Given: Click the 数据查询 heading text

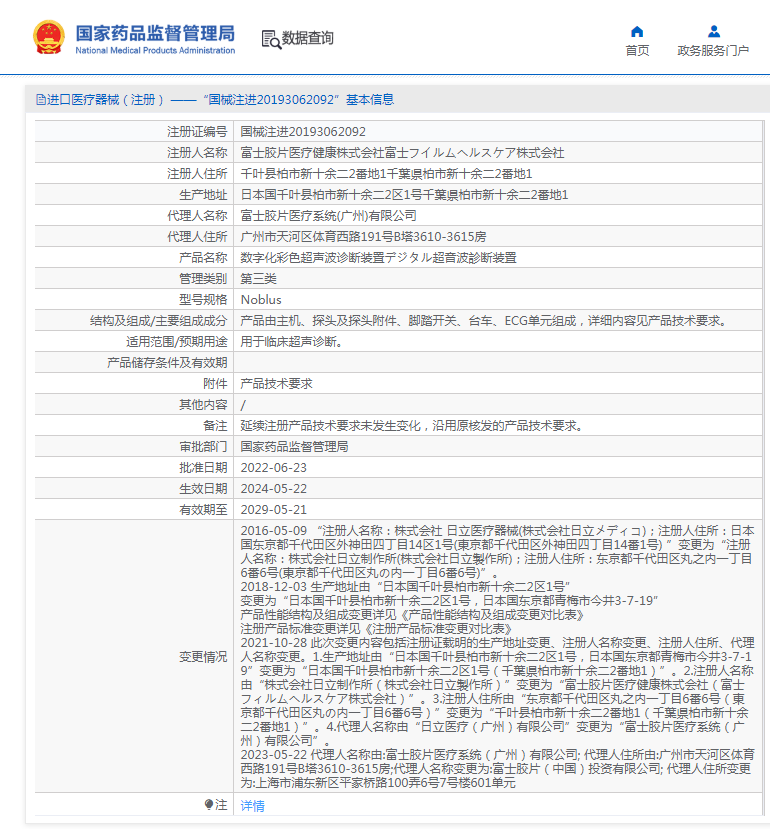Looking at the screenshot, I should point(307,38).
